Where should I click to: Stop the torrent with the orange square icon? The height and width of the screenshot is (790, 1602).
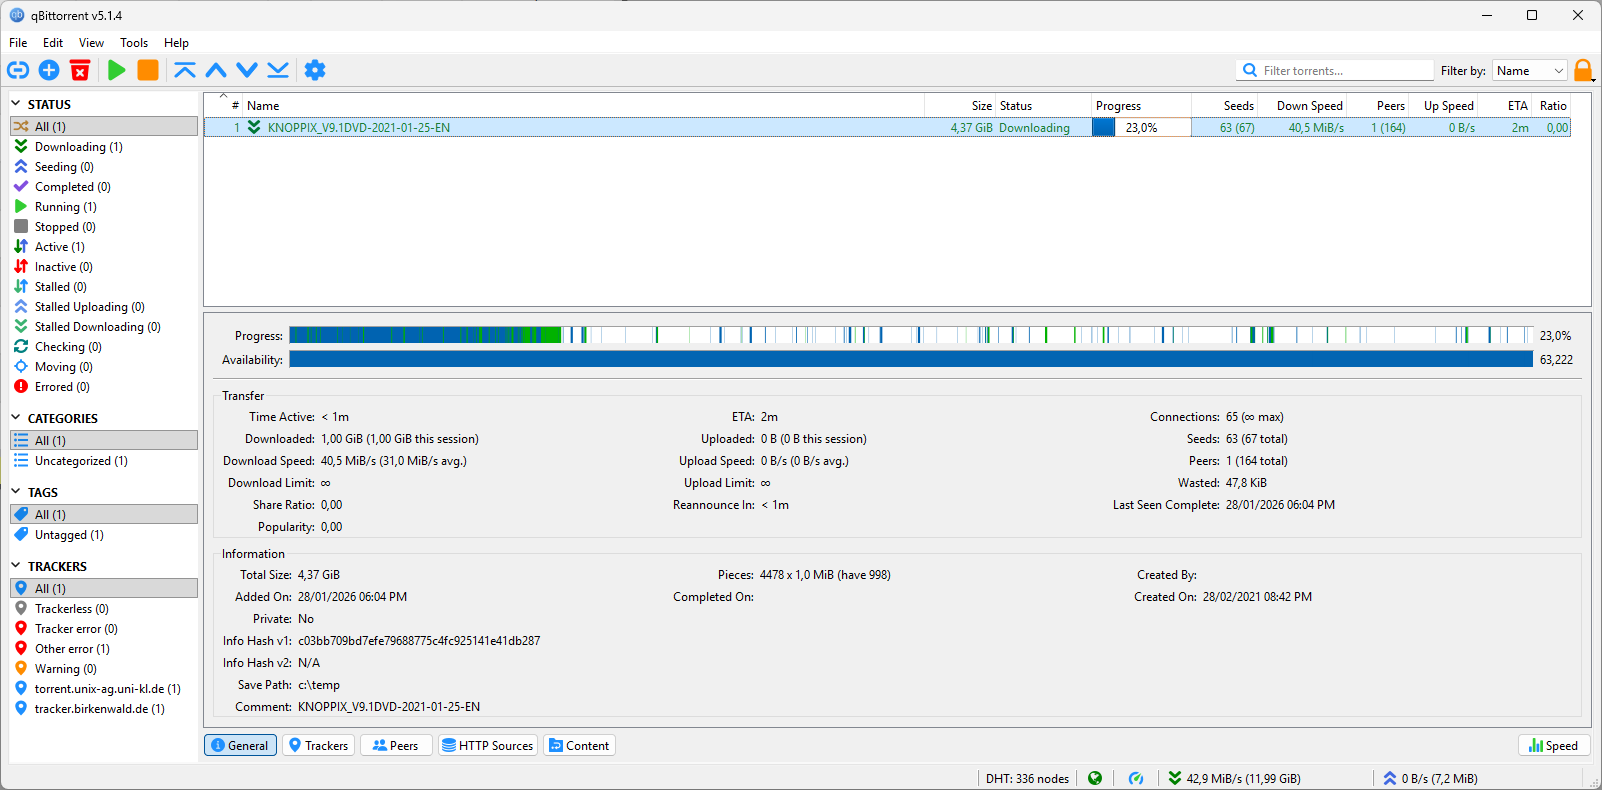[x=148, y=70]
